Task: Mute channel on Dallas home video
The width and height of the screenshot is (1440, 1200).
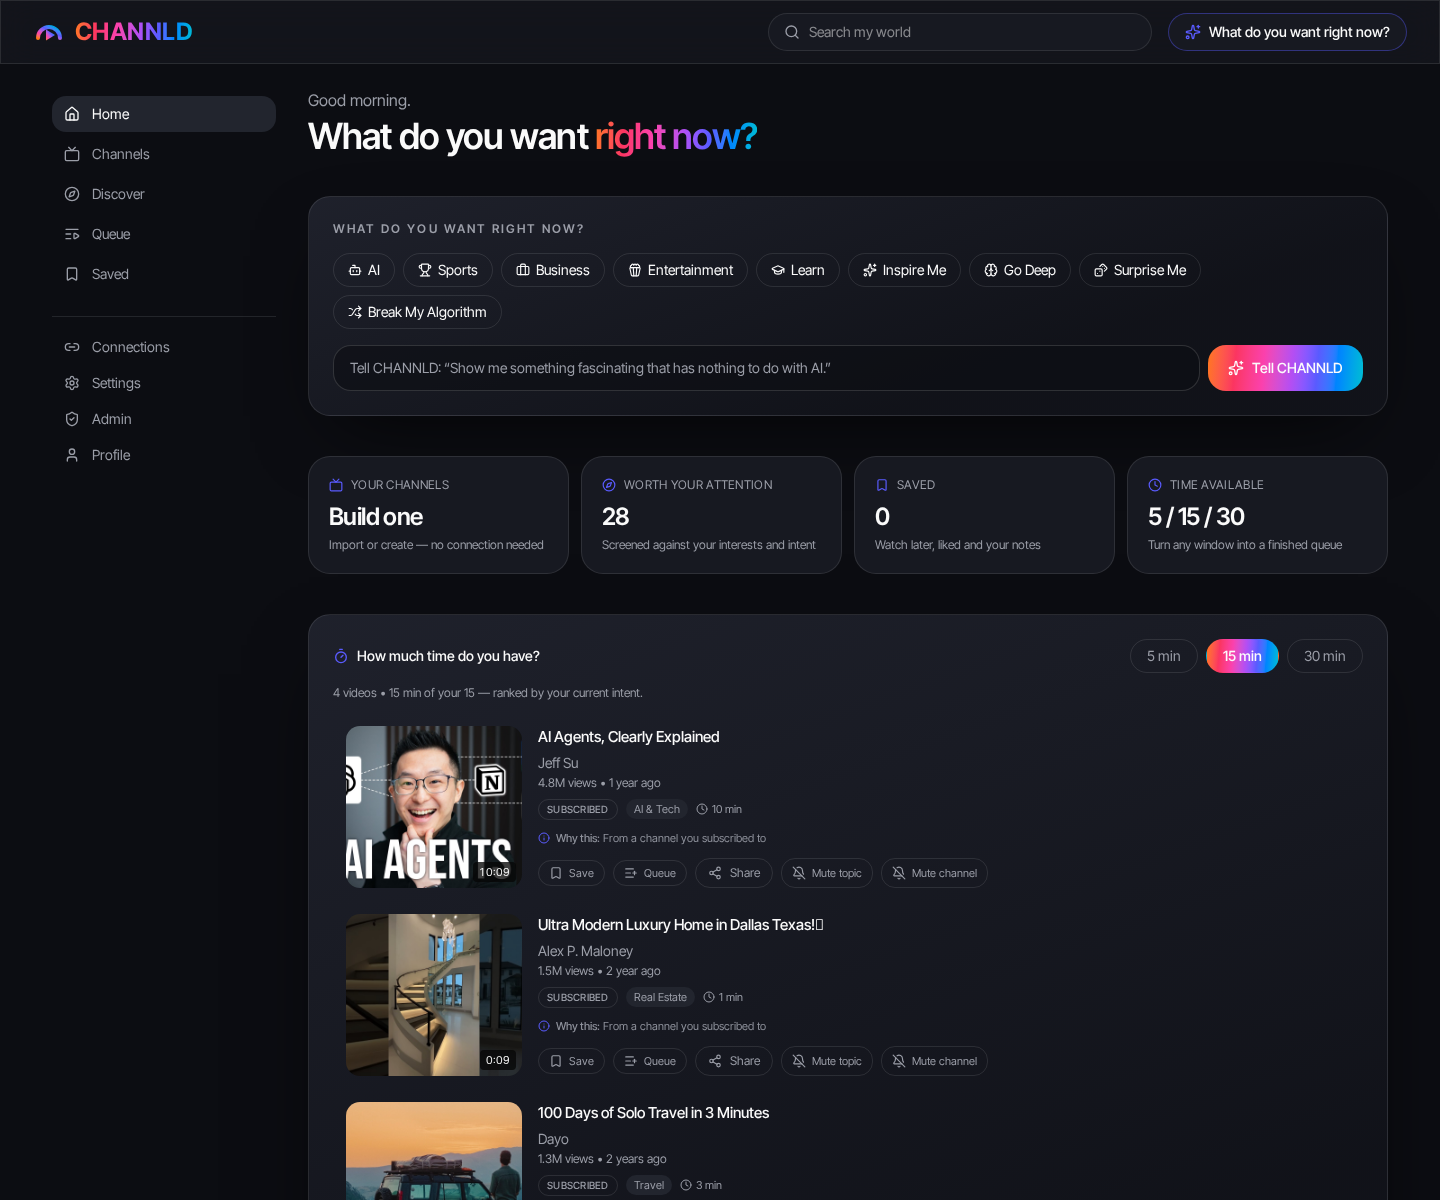Action: pos(934,1061)
